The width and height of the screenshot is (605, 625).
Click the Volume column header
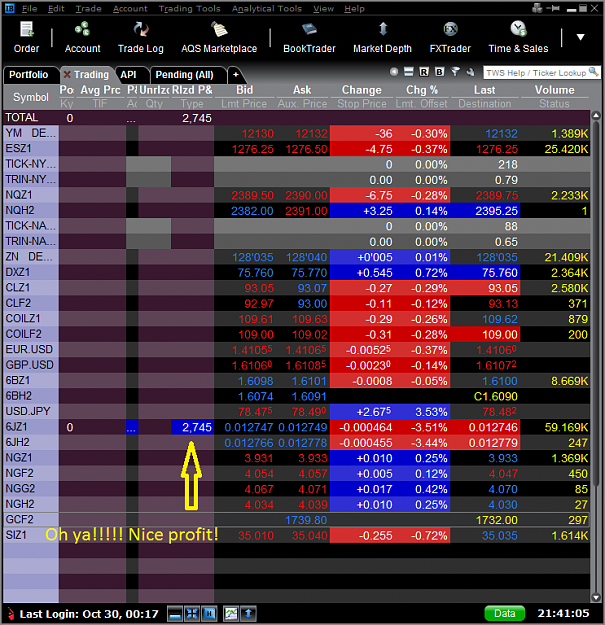click(x=554, y=90)
